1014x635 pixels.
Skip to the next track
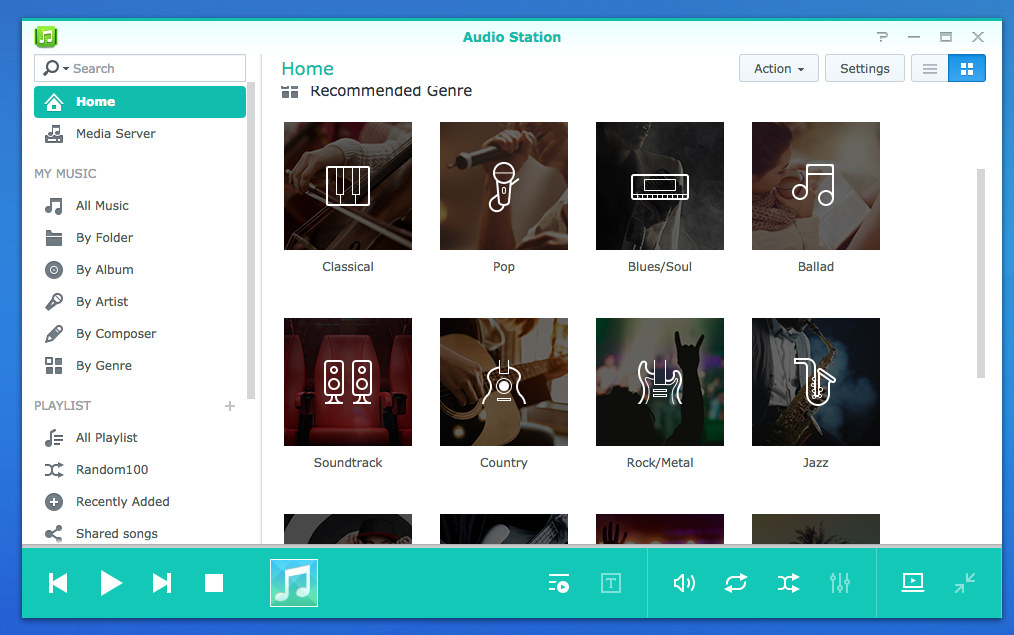(x=162, y=583)
